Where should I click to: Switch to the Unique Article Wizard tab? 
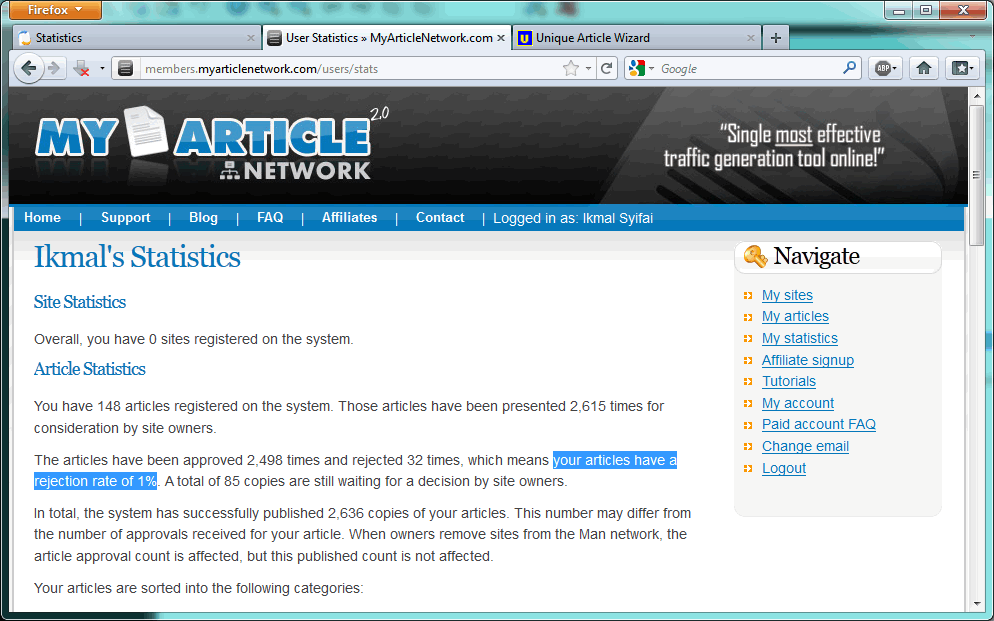[636, 38]
